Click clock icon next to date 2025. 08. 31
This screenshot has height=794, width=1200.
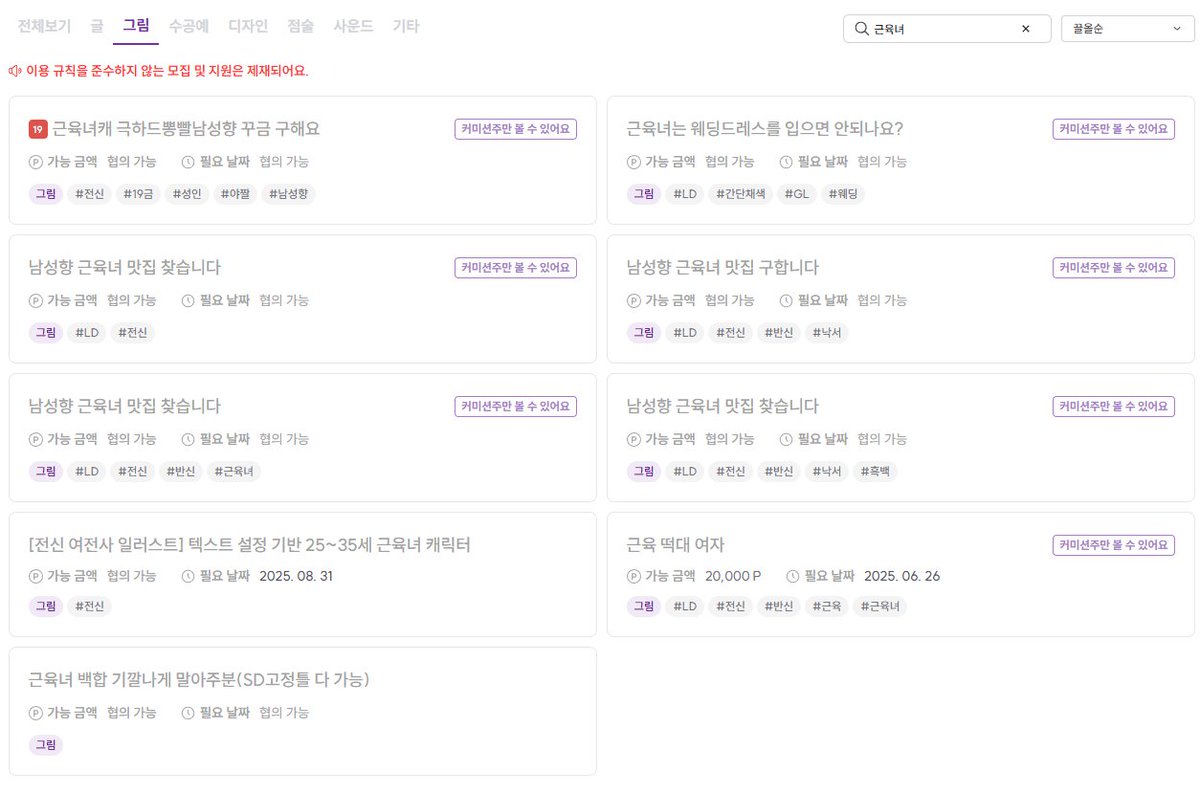(x=188, y=576)
